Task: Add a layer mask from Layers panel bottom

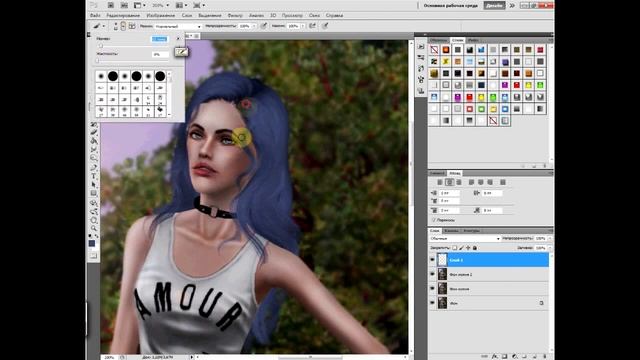Action: point(504,356)
